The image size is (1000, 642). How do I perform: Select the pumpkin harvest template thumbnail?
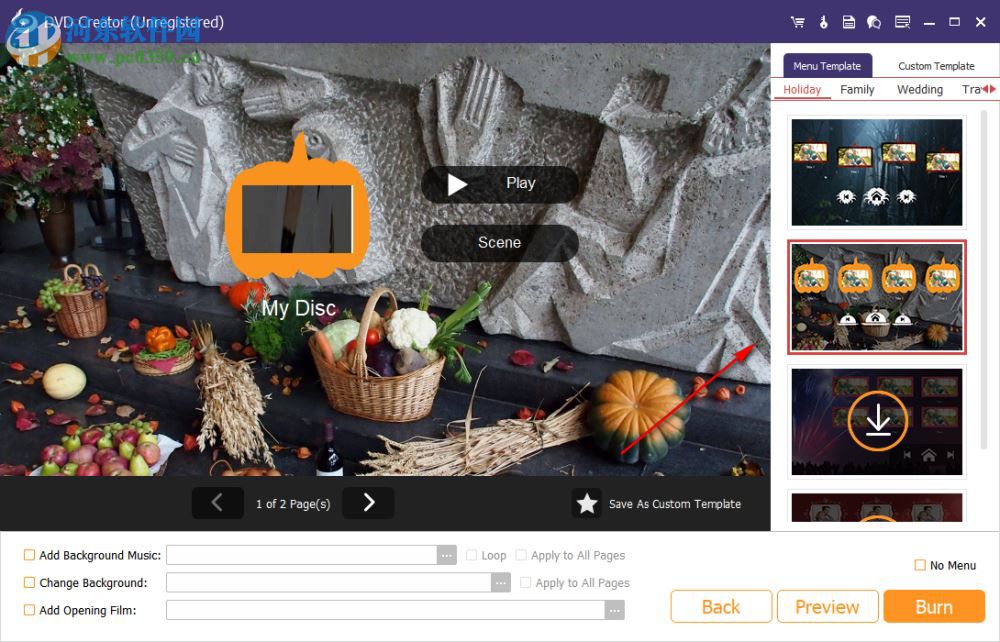[x=877, y=297]
